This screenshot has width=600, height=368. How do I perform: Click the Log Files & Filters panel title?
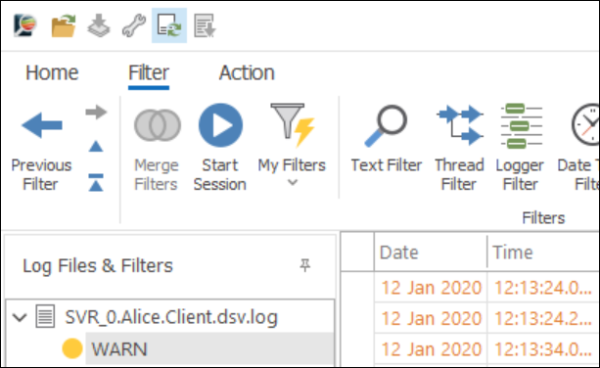click(98, 265)
